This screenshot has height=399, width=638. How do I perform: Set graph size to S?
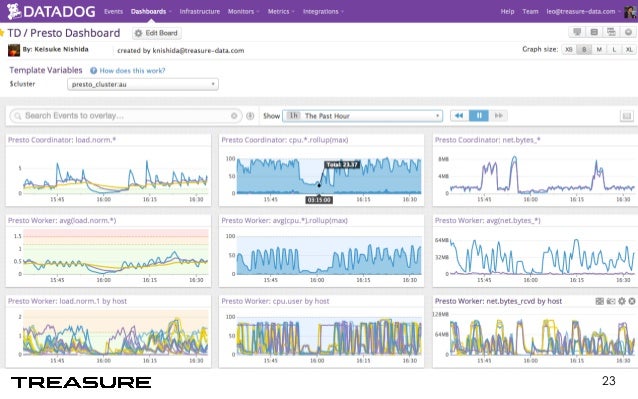[x=584, y=50]
